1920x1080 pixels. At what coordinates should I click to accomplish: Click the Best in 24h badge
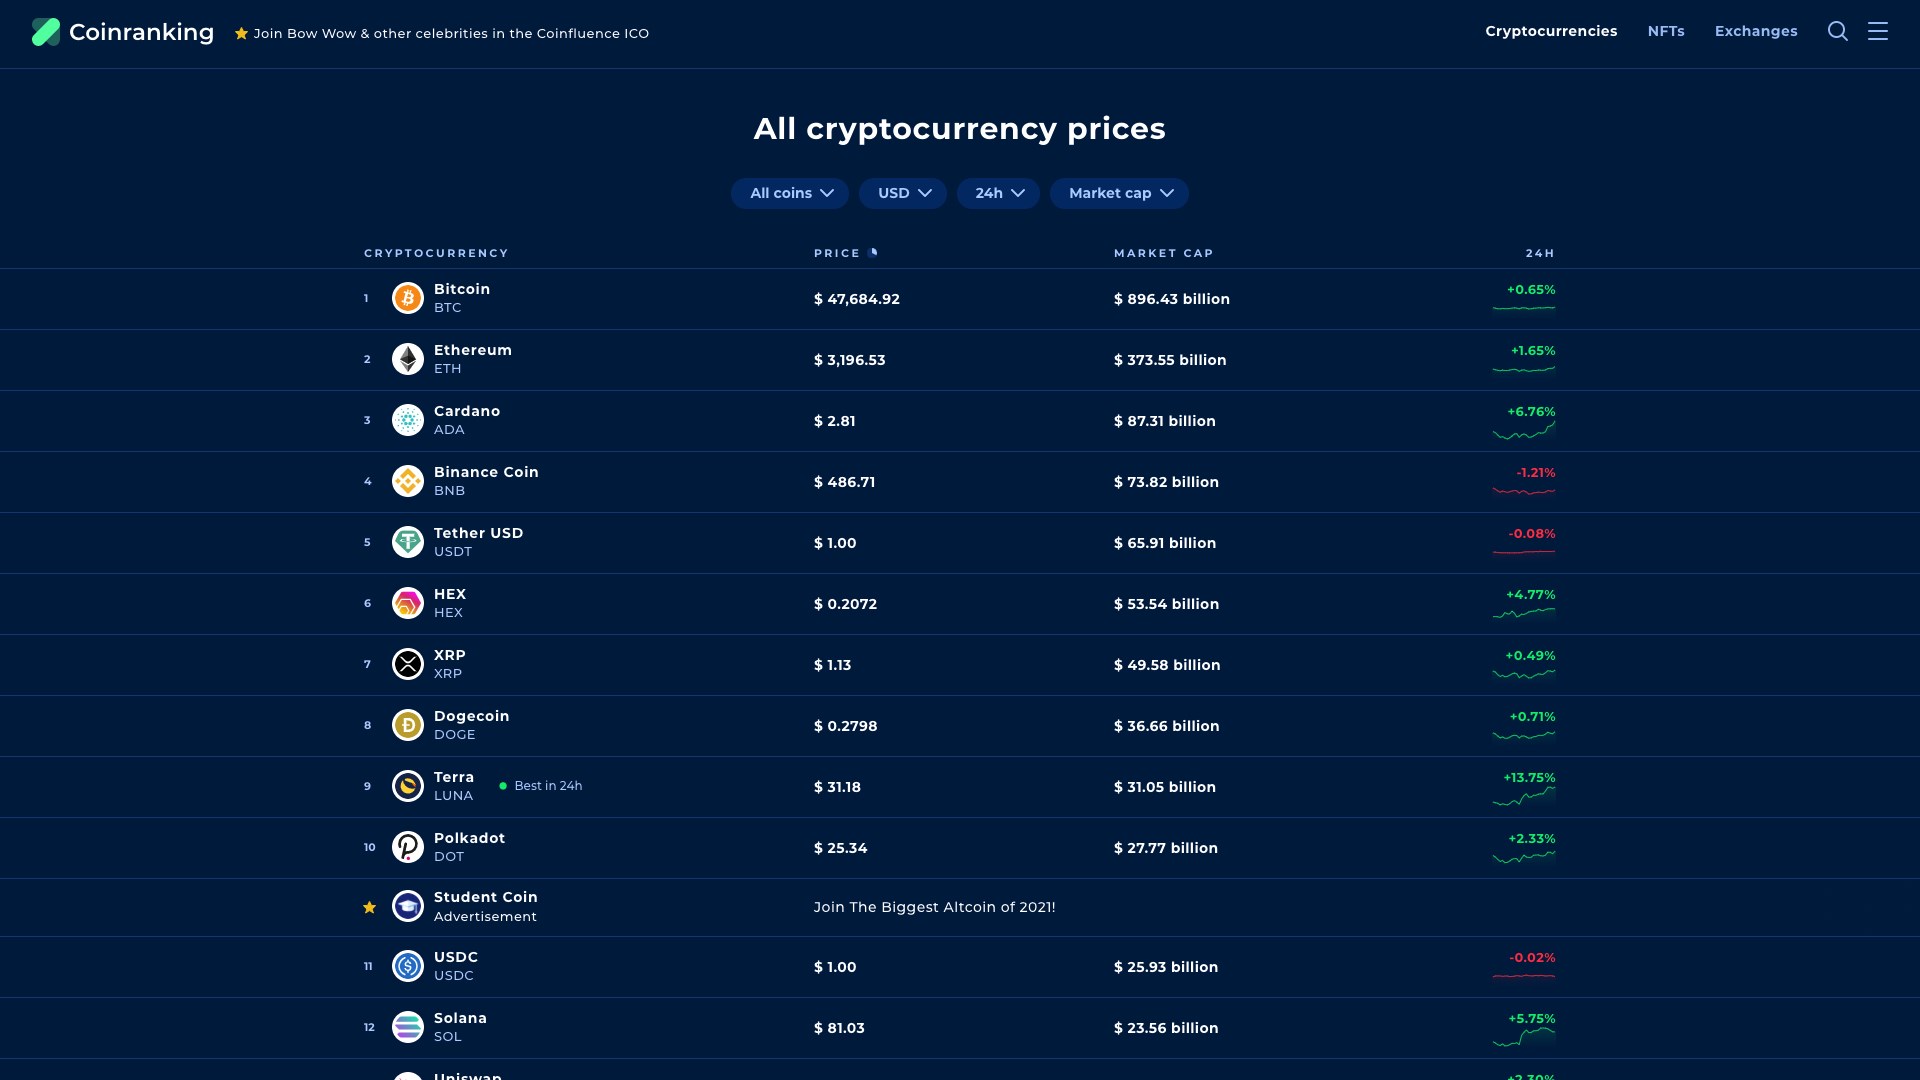click(x=541, y=786)
